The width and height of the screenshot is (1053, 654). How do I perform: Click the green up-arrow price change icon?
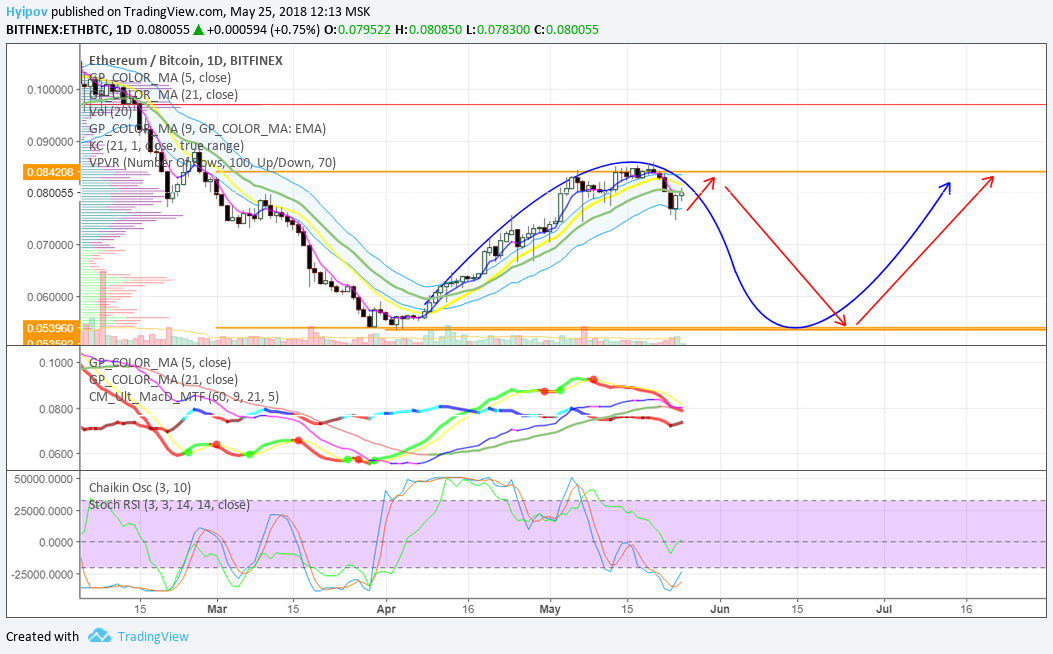tap(198, 30)
